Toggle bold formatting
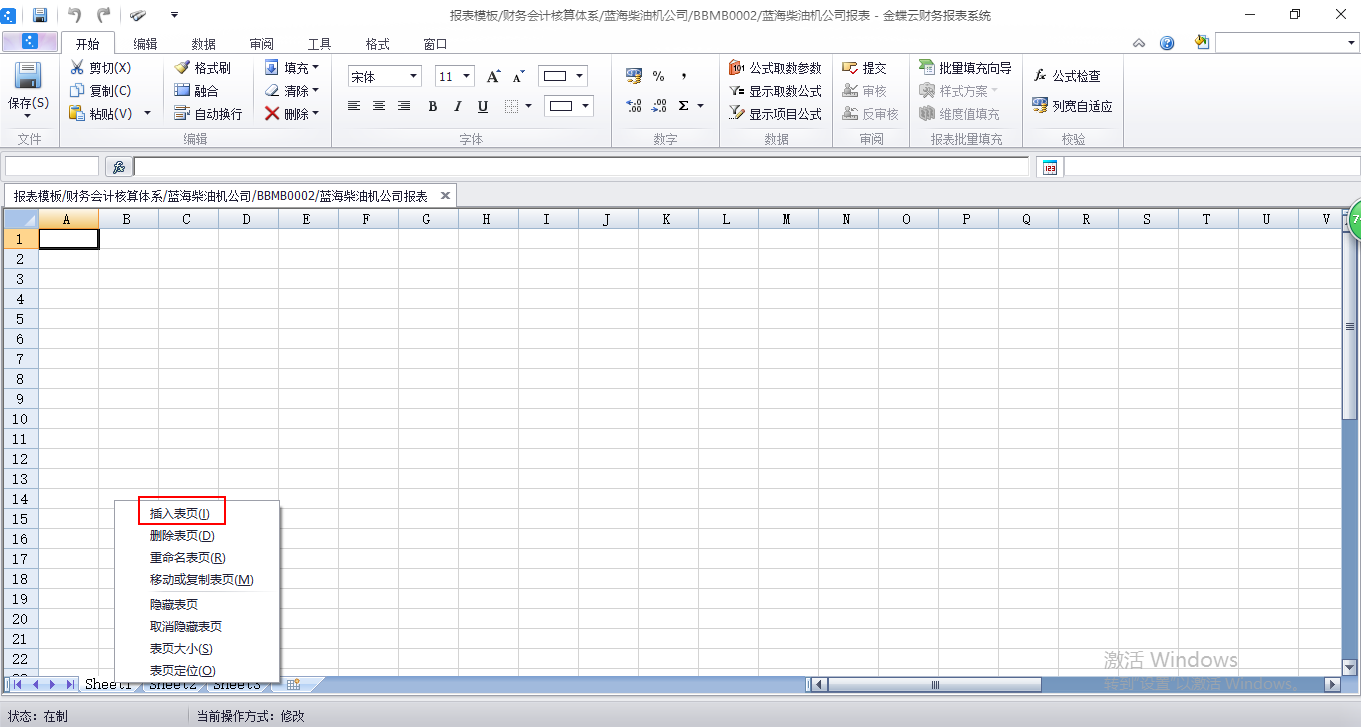Screen dimensions: 1361x727 pos(432,106)
